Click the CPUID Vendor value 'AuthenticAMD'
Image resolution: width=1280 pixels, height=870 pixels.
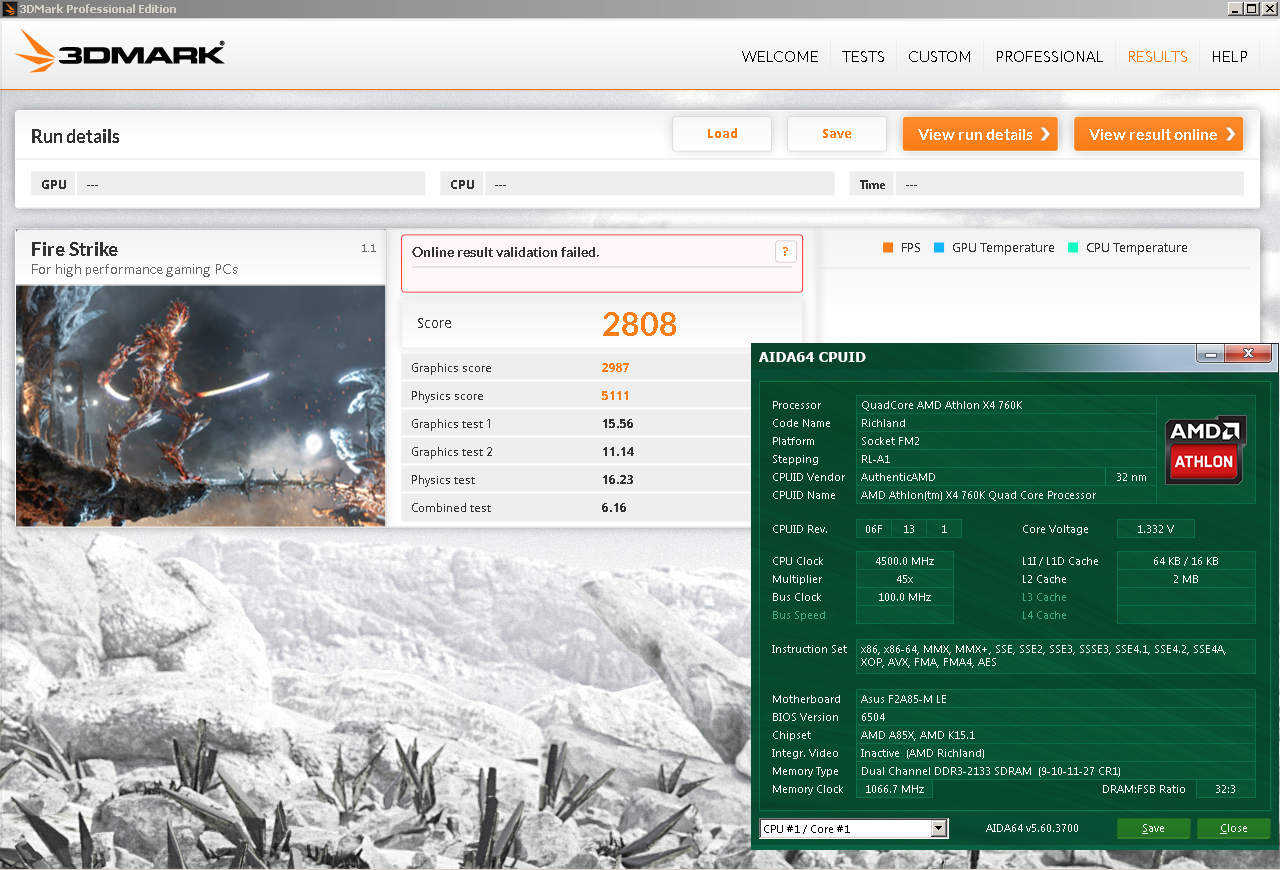898,477
